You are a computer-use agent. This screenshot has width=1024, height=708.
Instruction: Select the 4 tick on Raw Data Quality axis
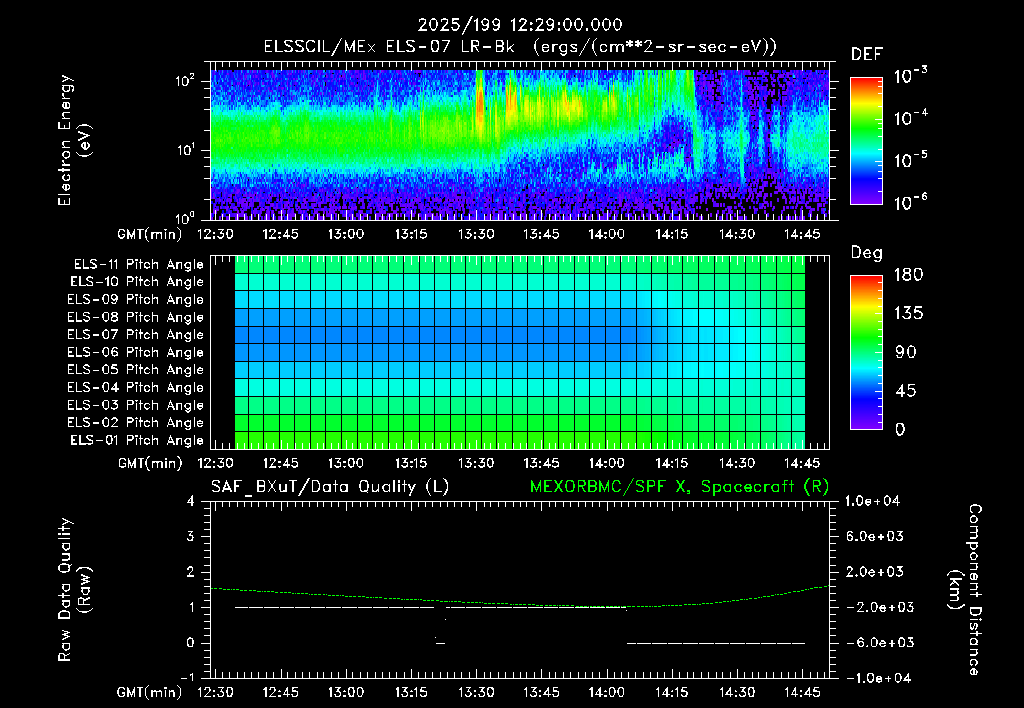(x=190, y=501)
